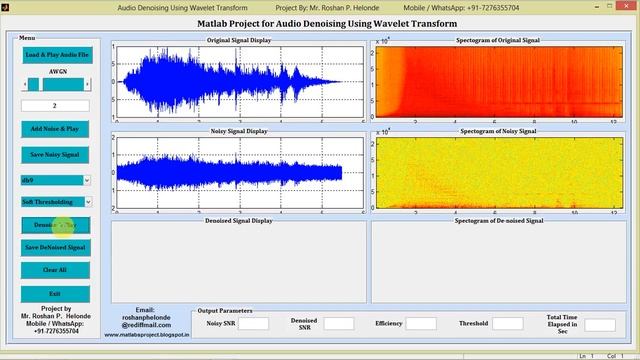640x360 pixels.
Task: Click the Noisy SNR output field
Action: [253, 324]
